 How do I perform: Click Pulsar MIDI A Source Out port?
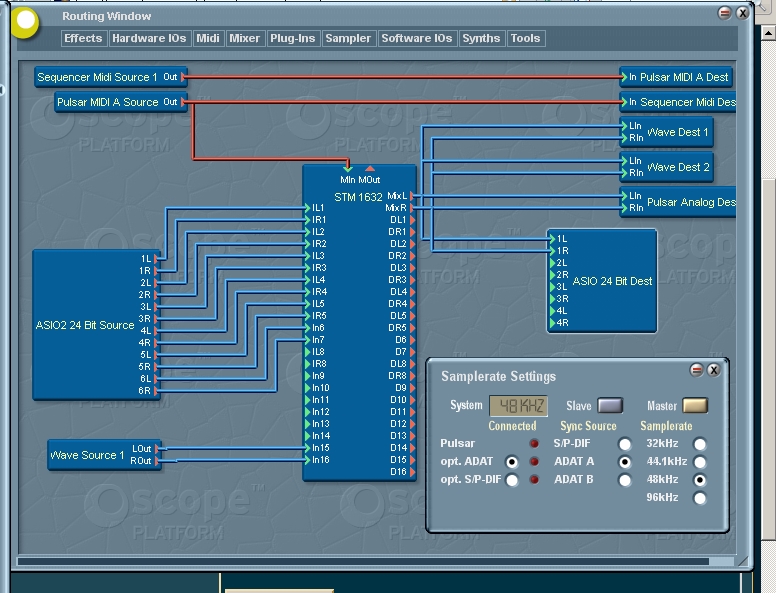184,102
